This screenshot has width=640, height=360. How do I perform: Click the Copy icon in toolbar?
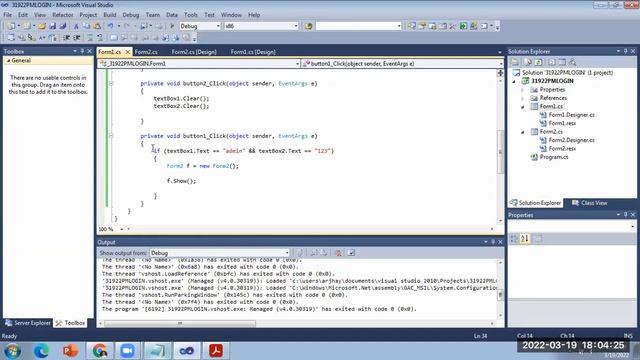[87, 26]
